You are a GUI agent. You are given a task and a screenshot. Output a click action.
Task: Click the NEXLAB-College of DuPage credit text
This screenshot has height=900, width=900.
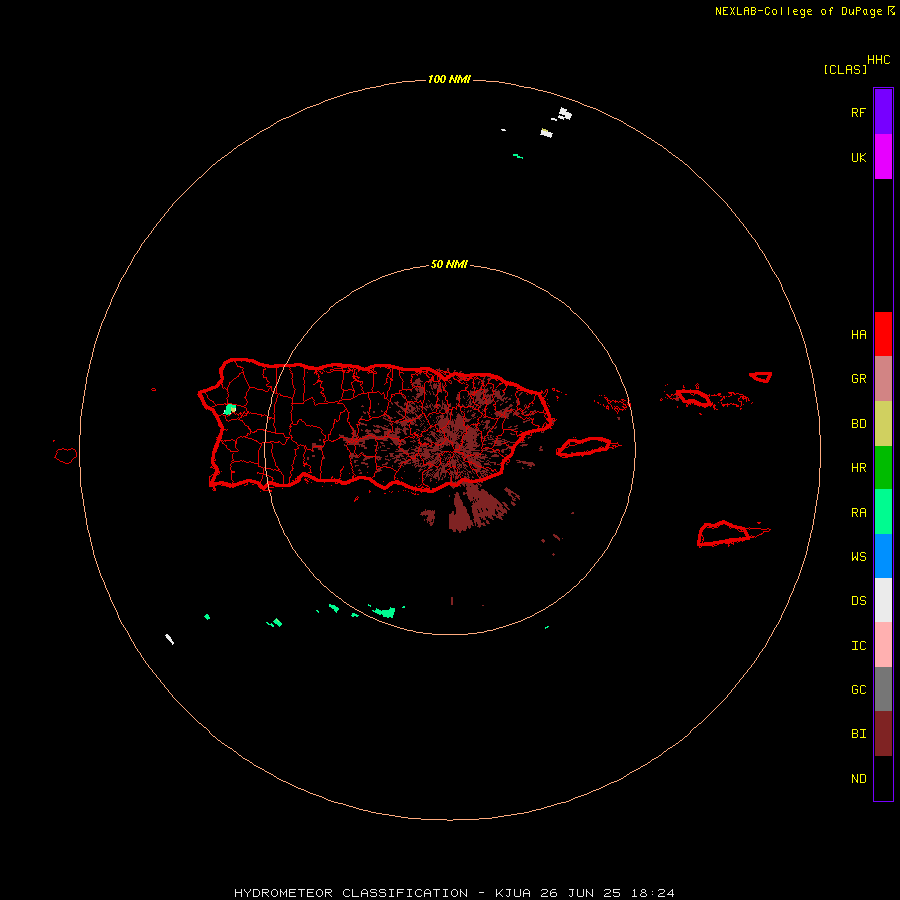tap(798, 11)
